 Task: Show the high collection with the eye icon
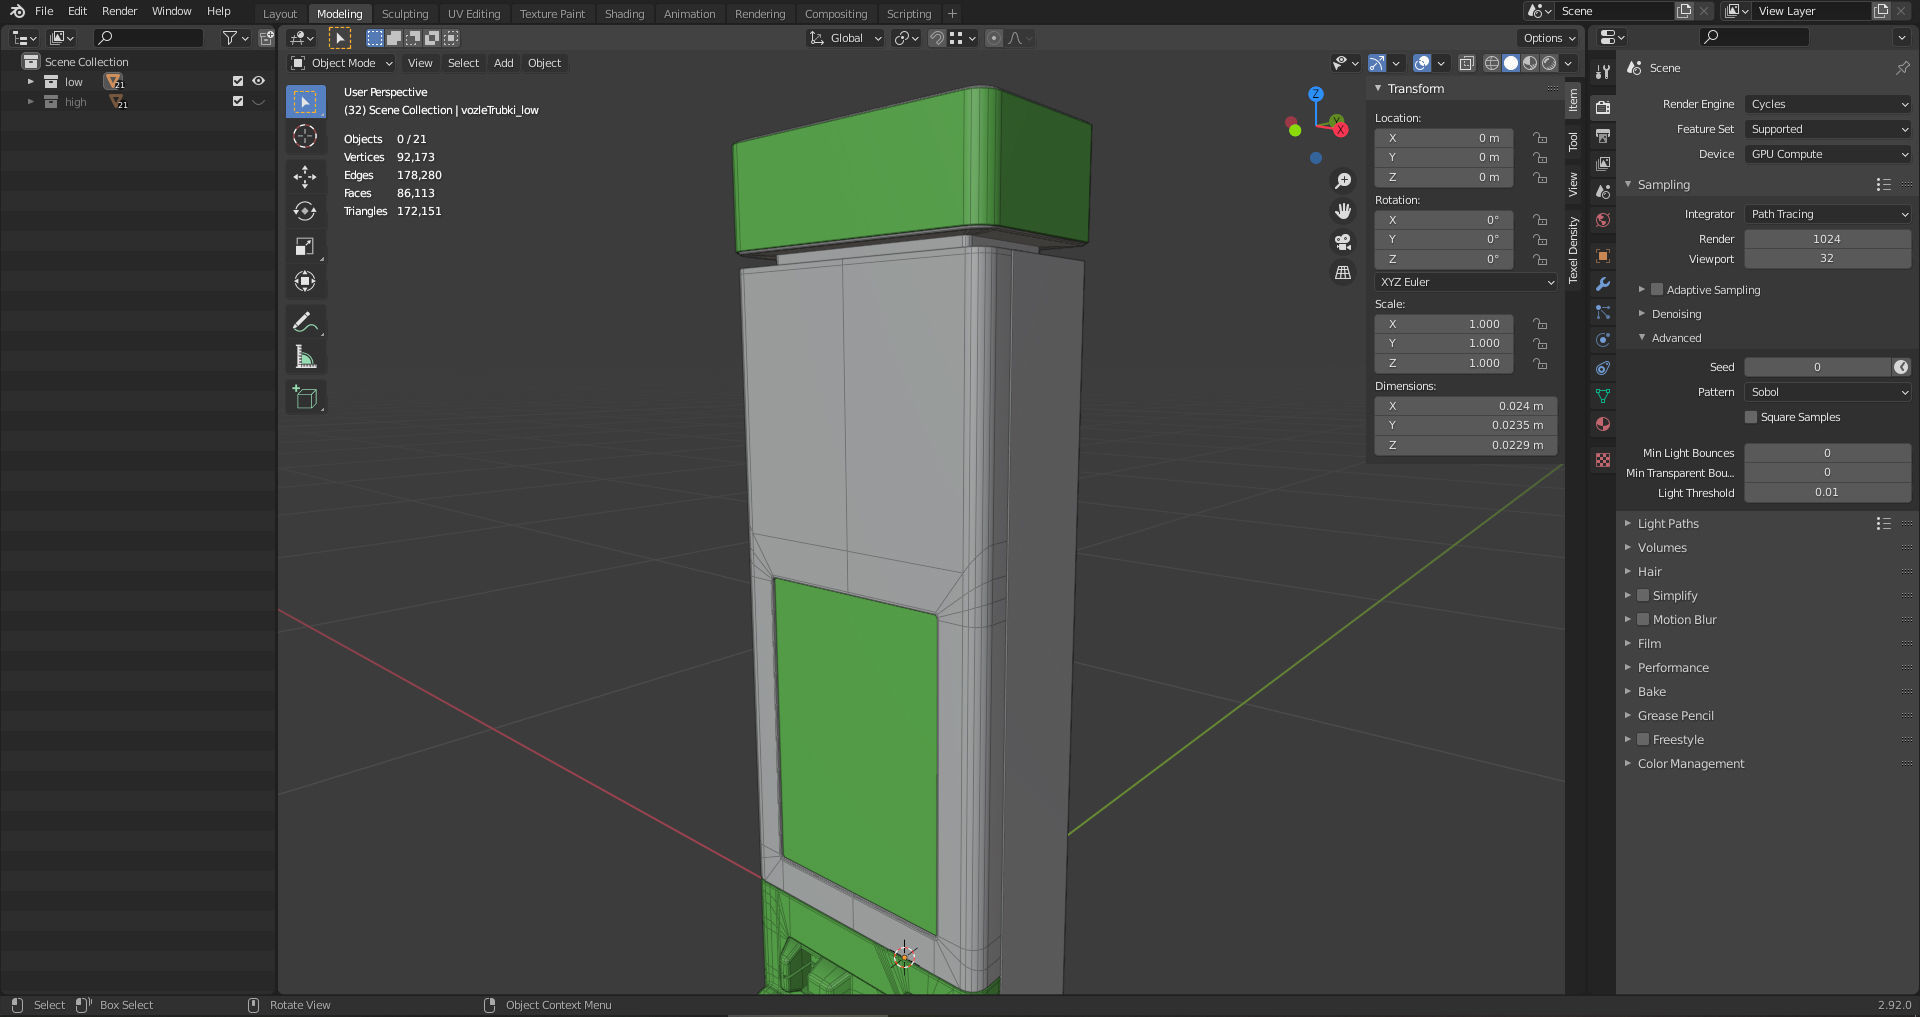coord(259,101)
